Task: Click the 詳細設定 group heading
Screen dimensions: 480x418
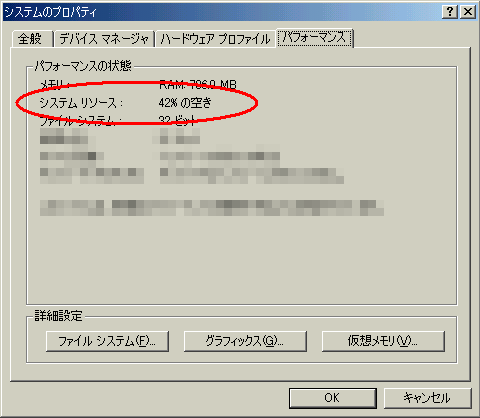Action: 58,316
